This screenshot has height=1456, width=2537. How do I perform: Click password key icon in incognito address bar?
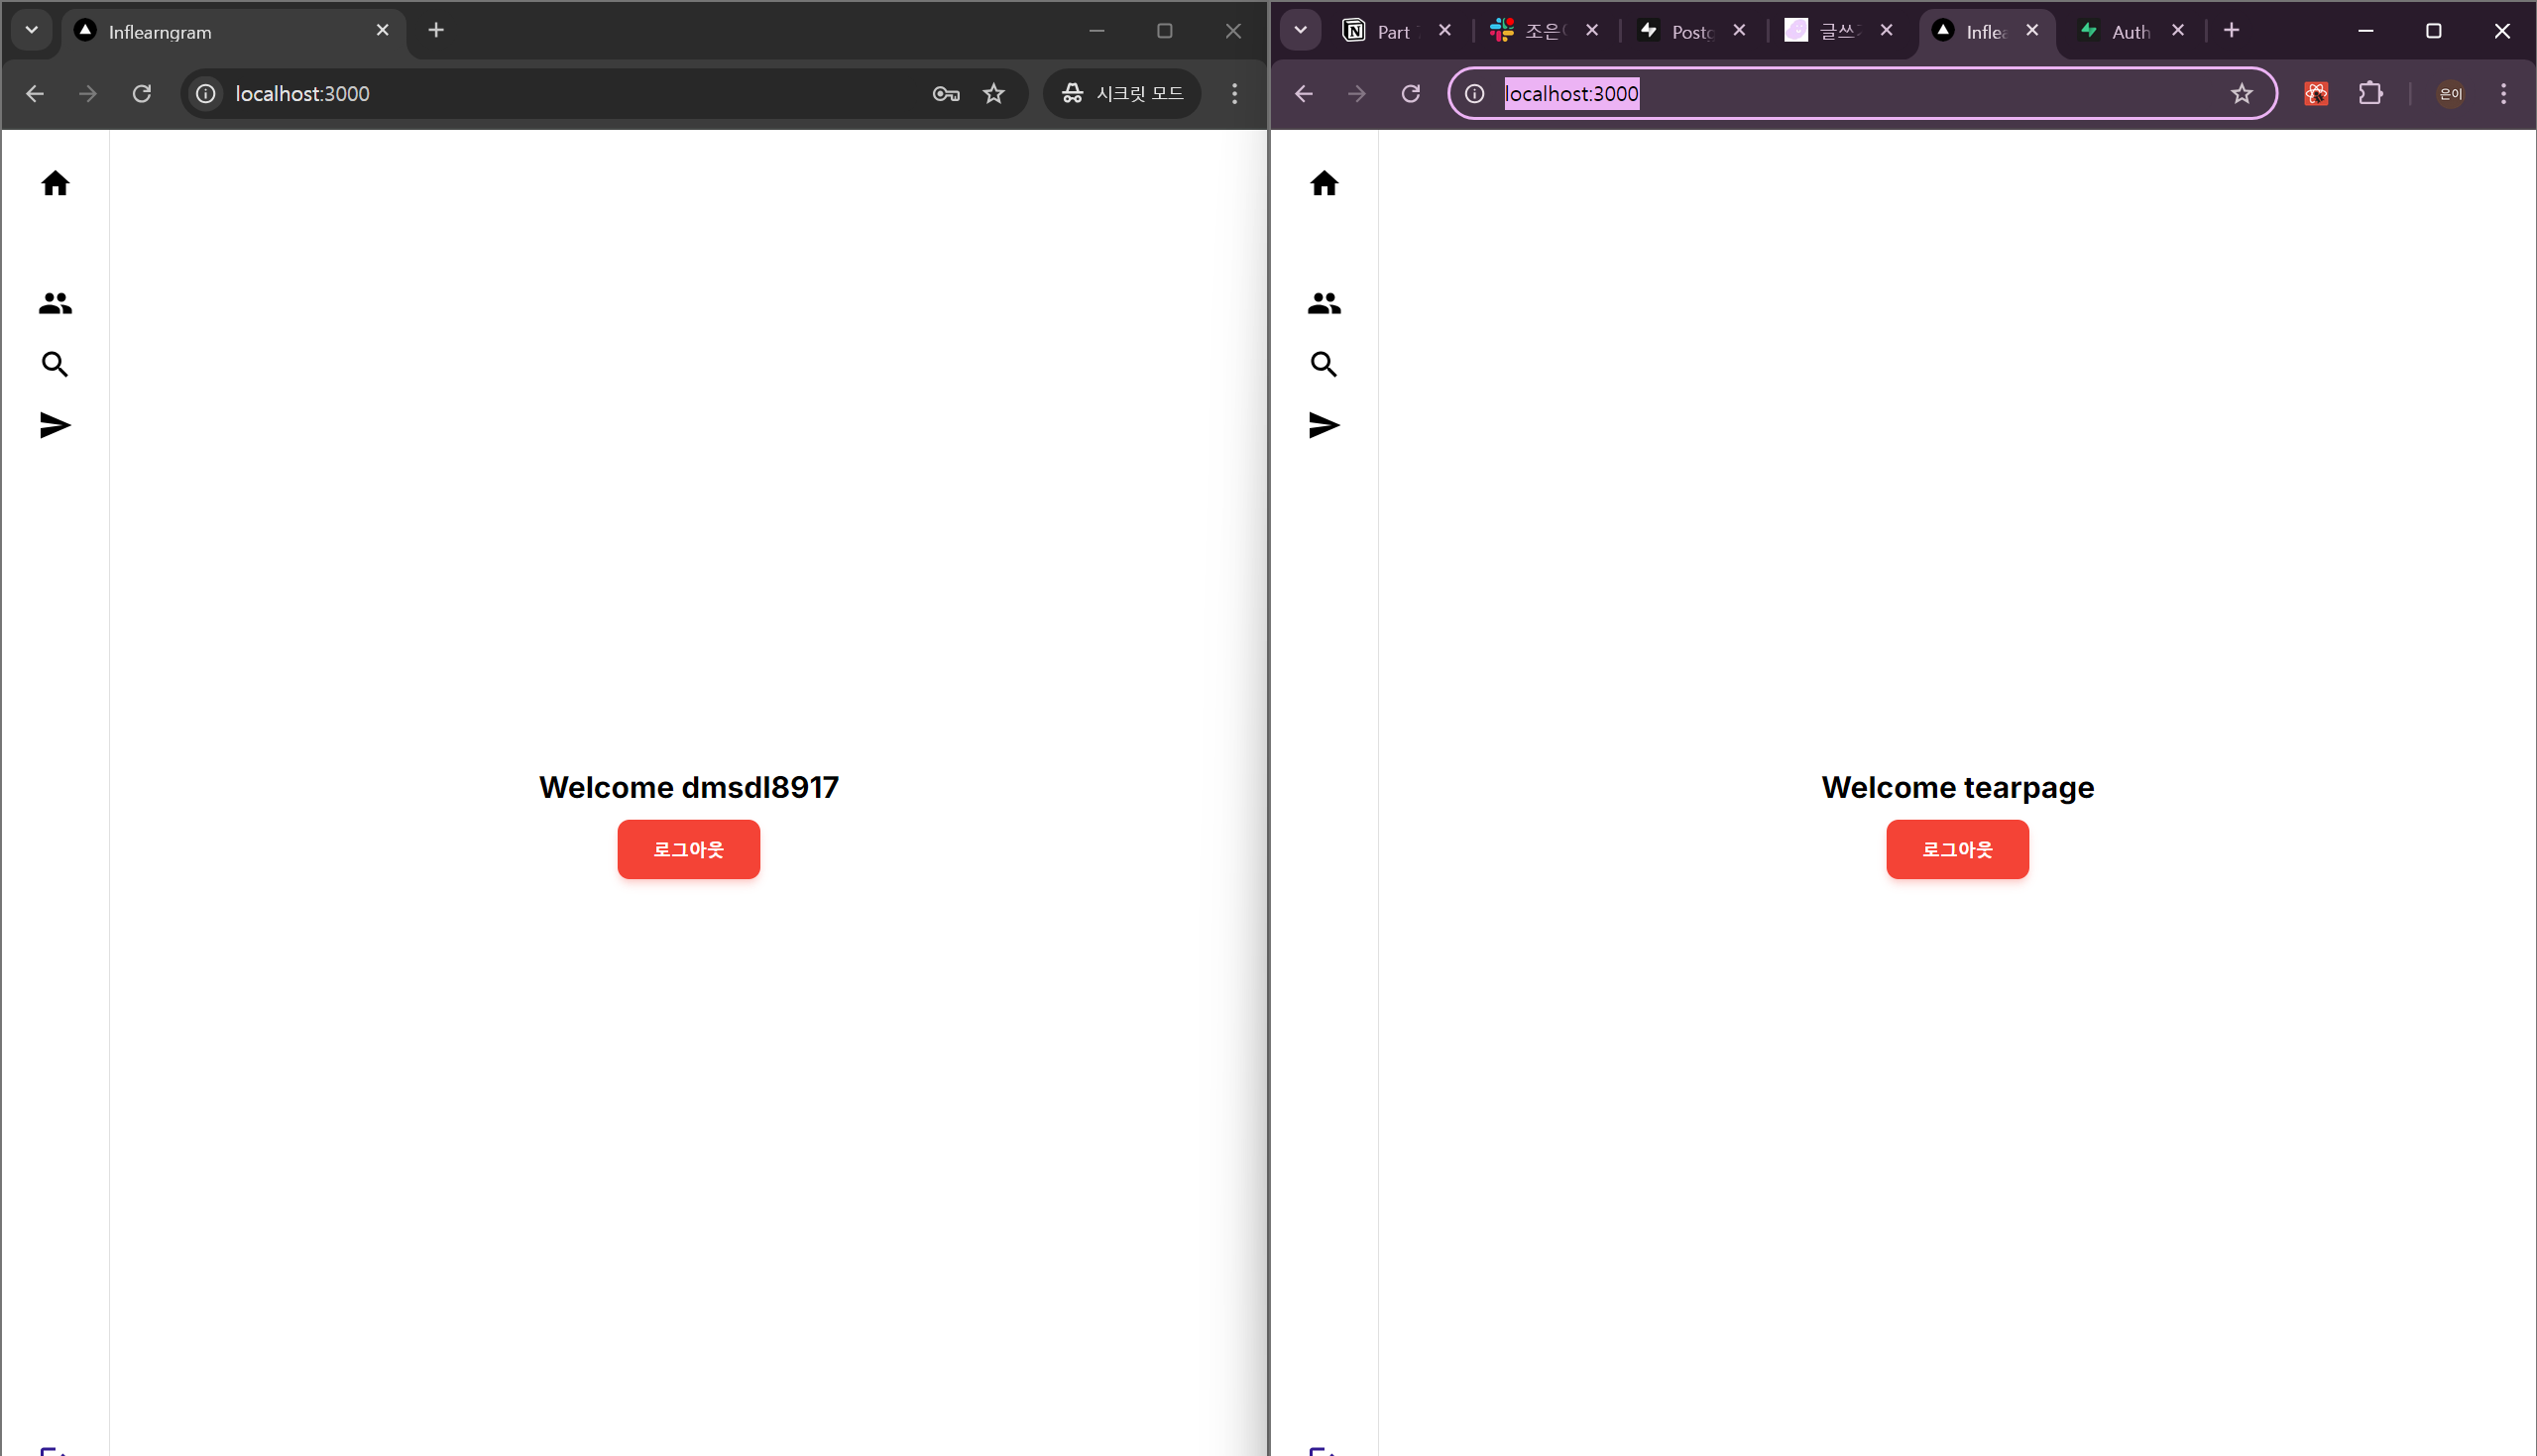pos(945,94)
